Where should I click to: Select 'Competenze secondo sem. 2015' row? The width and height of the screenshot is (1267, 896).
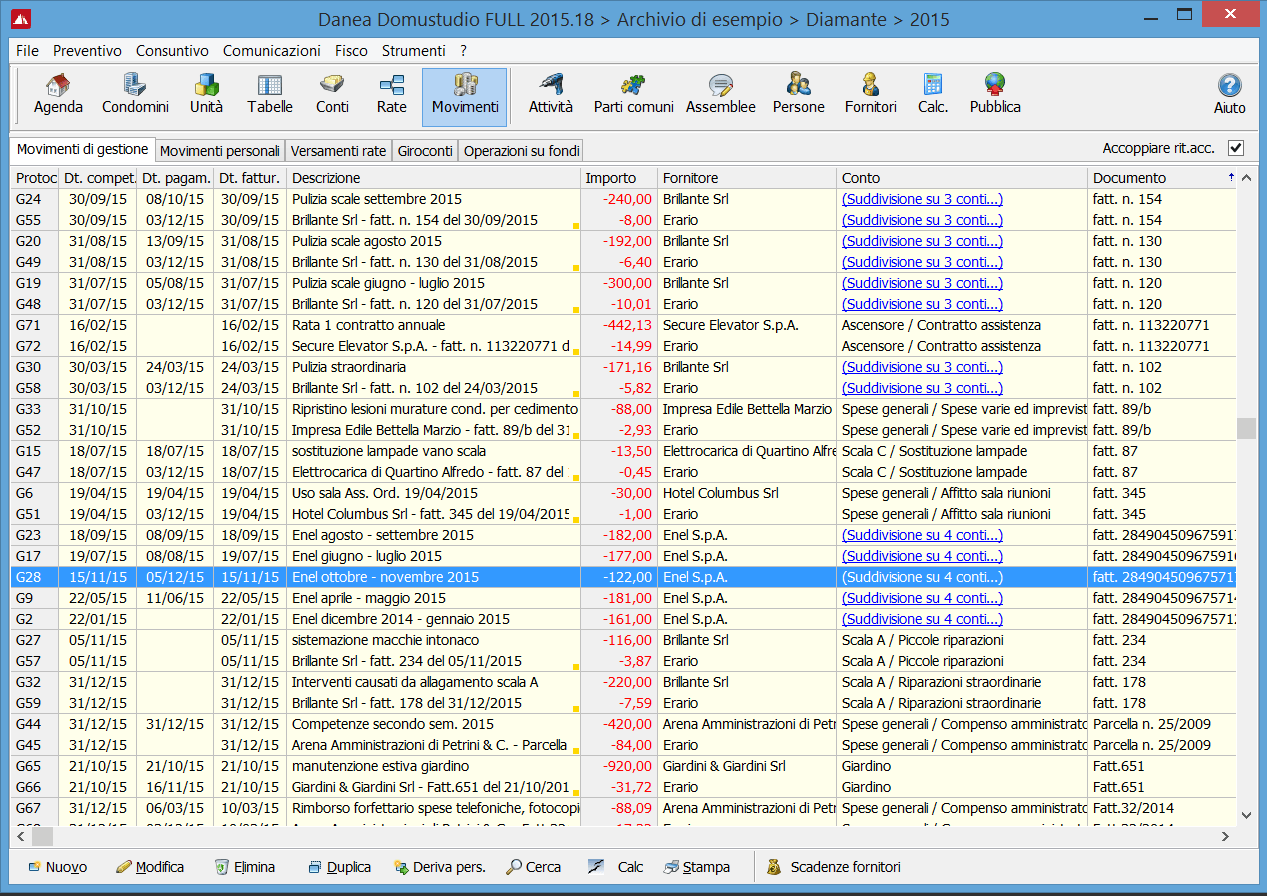coord(624,724)
